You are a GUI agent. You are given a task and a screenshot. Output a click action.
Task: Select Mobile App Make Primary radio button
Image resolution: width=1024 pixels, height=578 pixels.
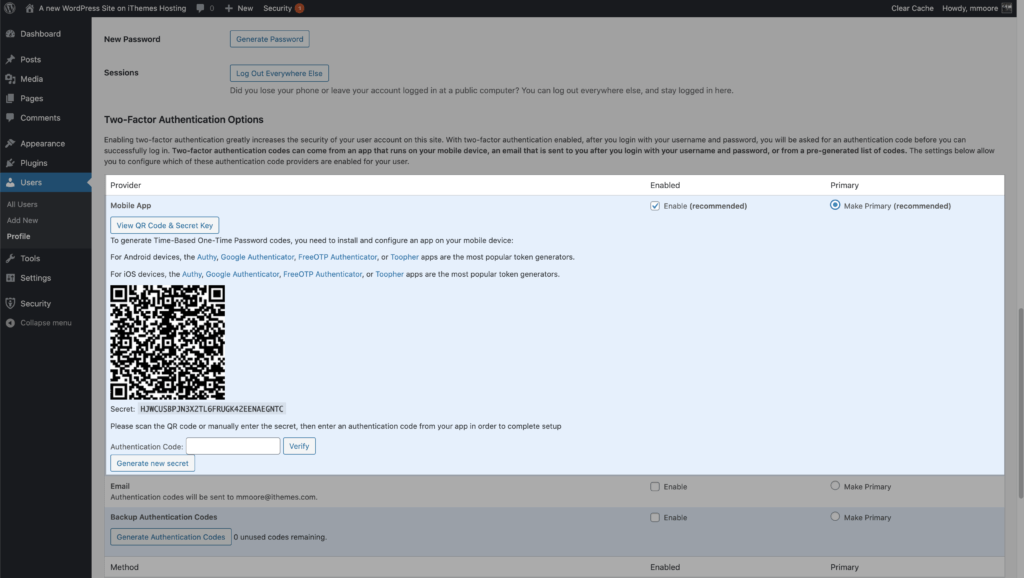(835, 205)
